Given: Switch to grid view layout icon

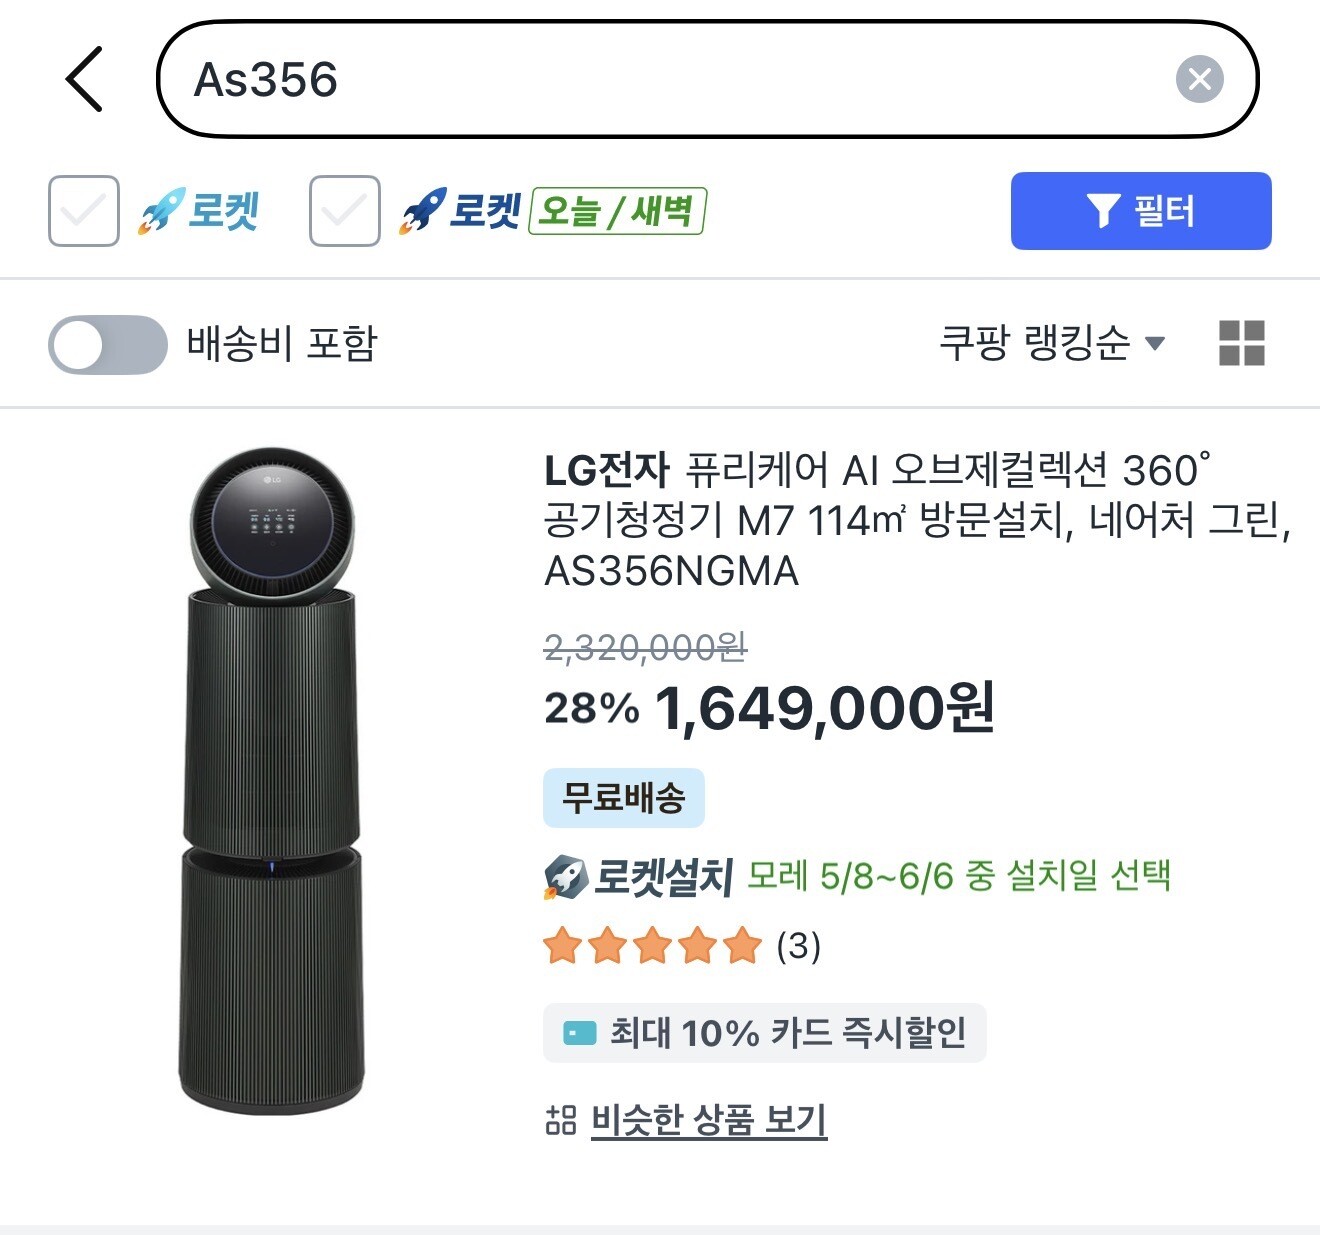Looking at the screenshot, I should pos(1242,343).
